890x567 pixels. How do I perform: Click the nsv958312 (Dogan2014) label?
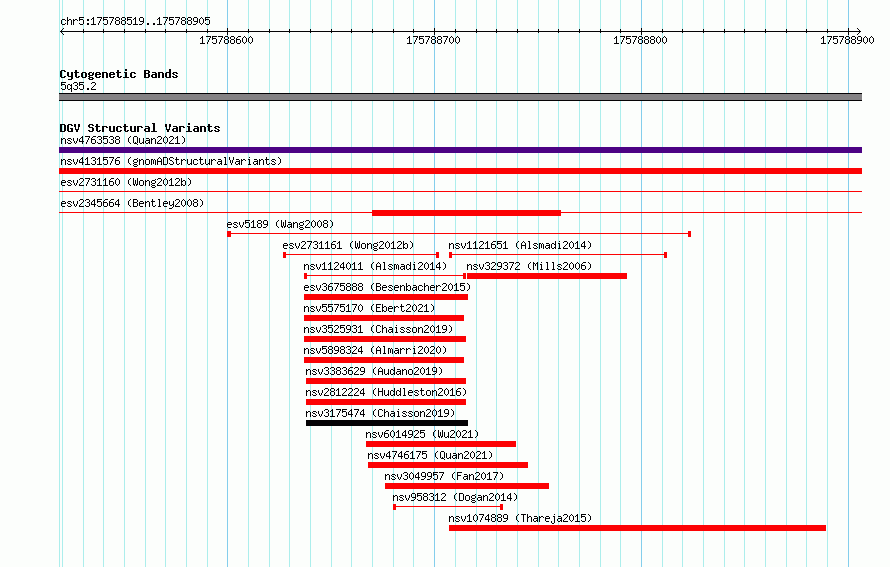click(455, 497)
